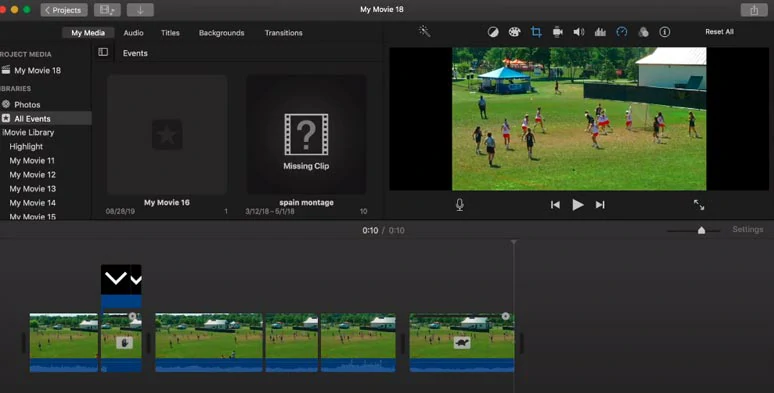
Task: Select the third clip in the timeline
Action: (x=209, y=342)
